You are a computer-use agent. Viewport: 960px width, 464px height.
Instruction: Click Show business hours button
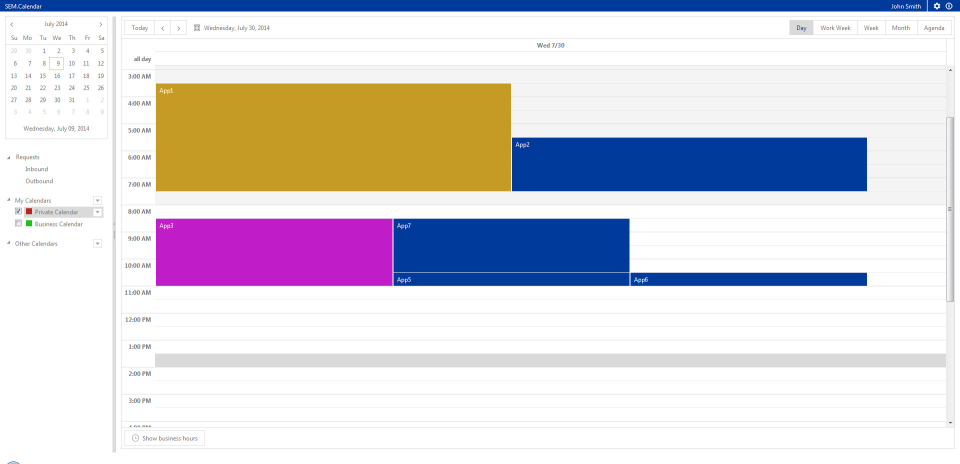[x=165, y=438]
